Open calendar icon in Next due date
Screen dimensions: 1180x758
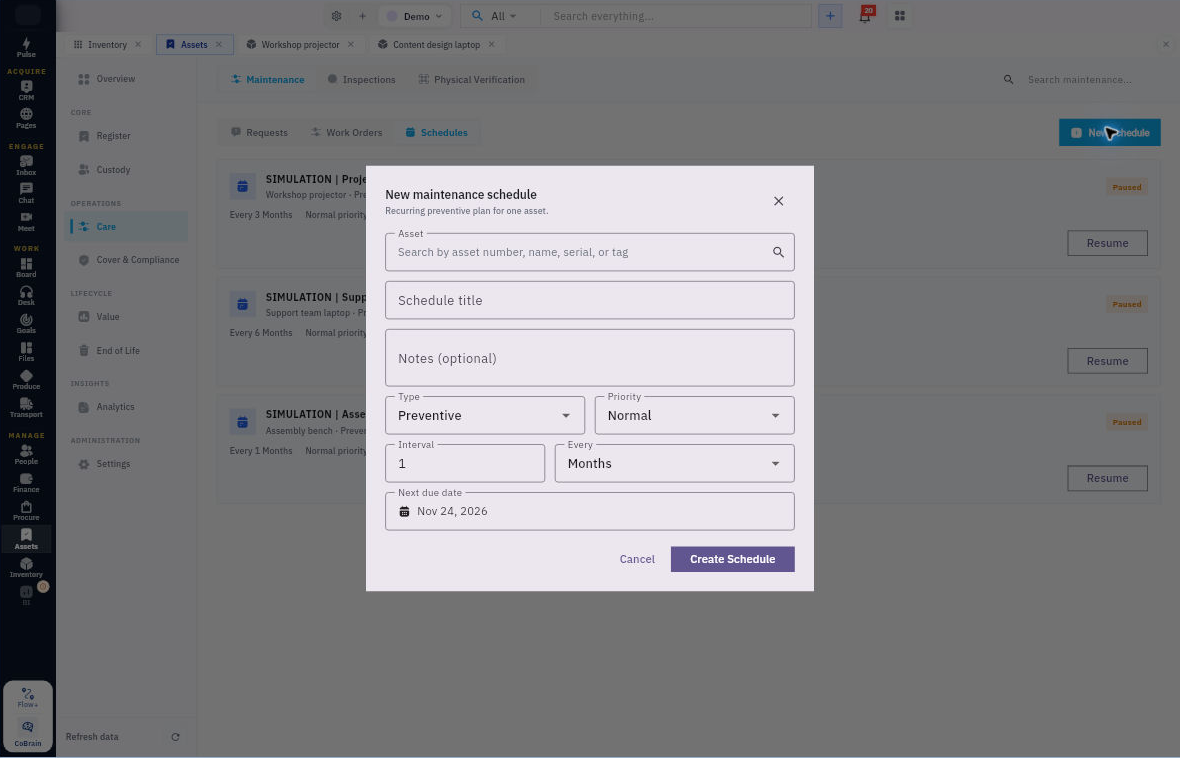tap(404, 511)
